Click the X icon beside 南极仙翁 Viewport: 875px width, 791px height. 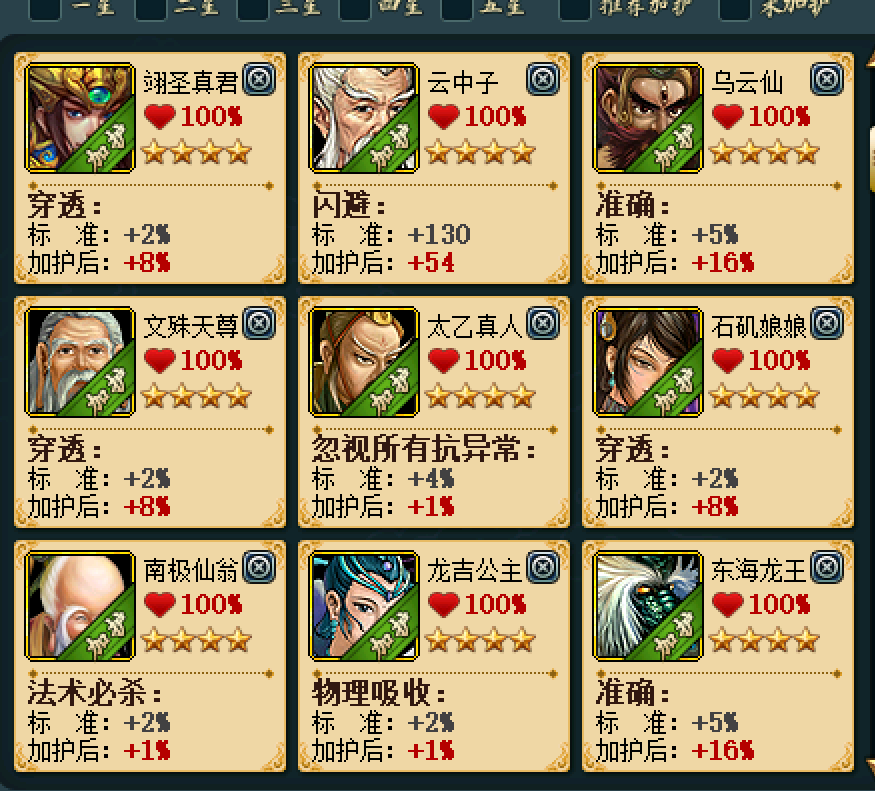tap(259, 567)
